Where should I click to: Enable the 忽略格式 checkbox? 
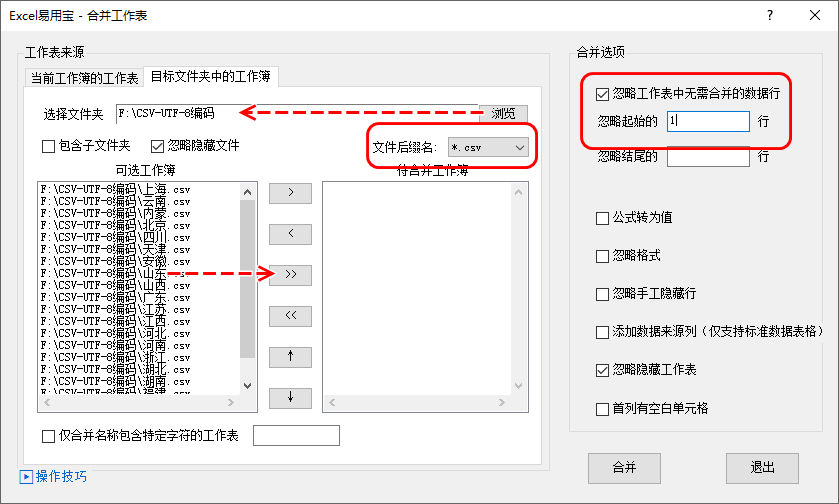pos(602,256)
